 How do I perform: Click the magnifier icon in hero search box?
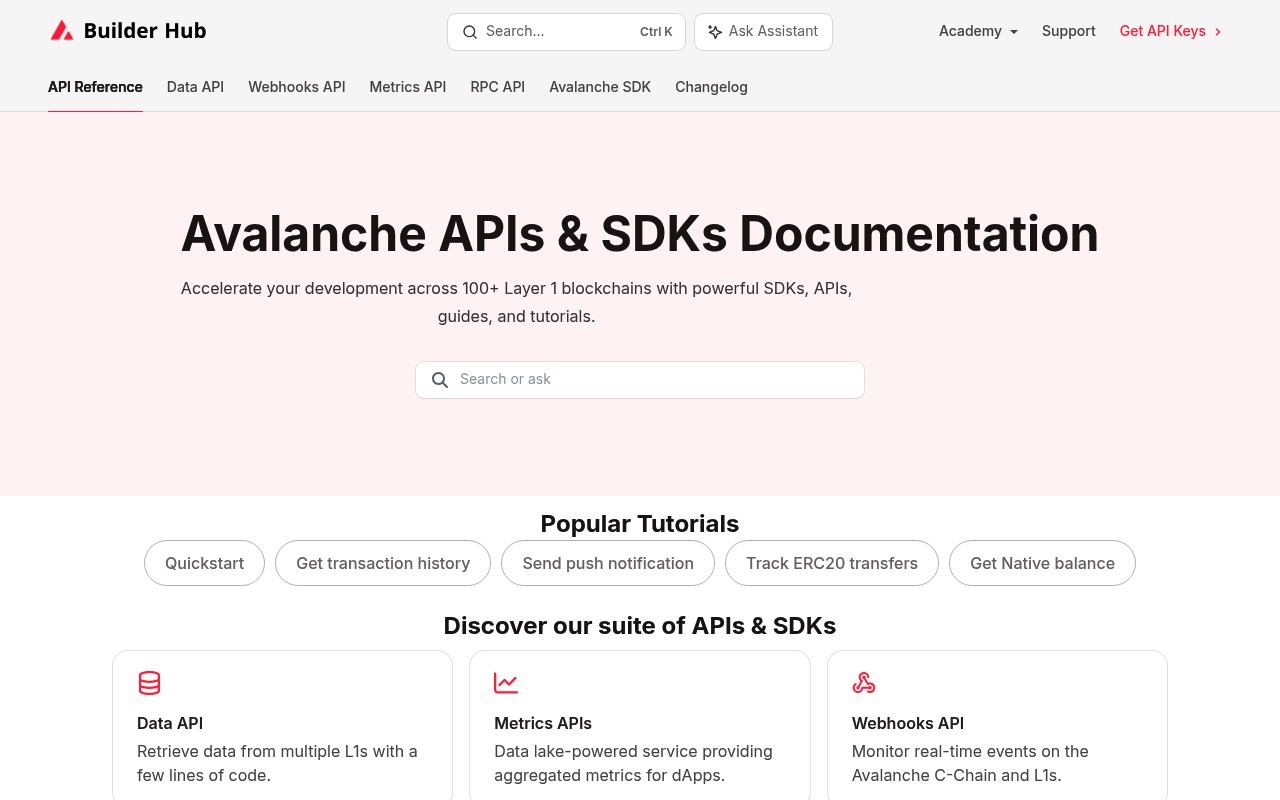click(440, 380)
